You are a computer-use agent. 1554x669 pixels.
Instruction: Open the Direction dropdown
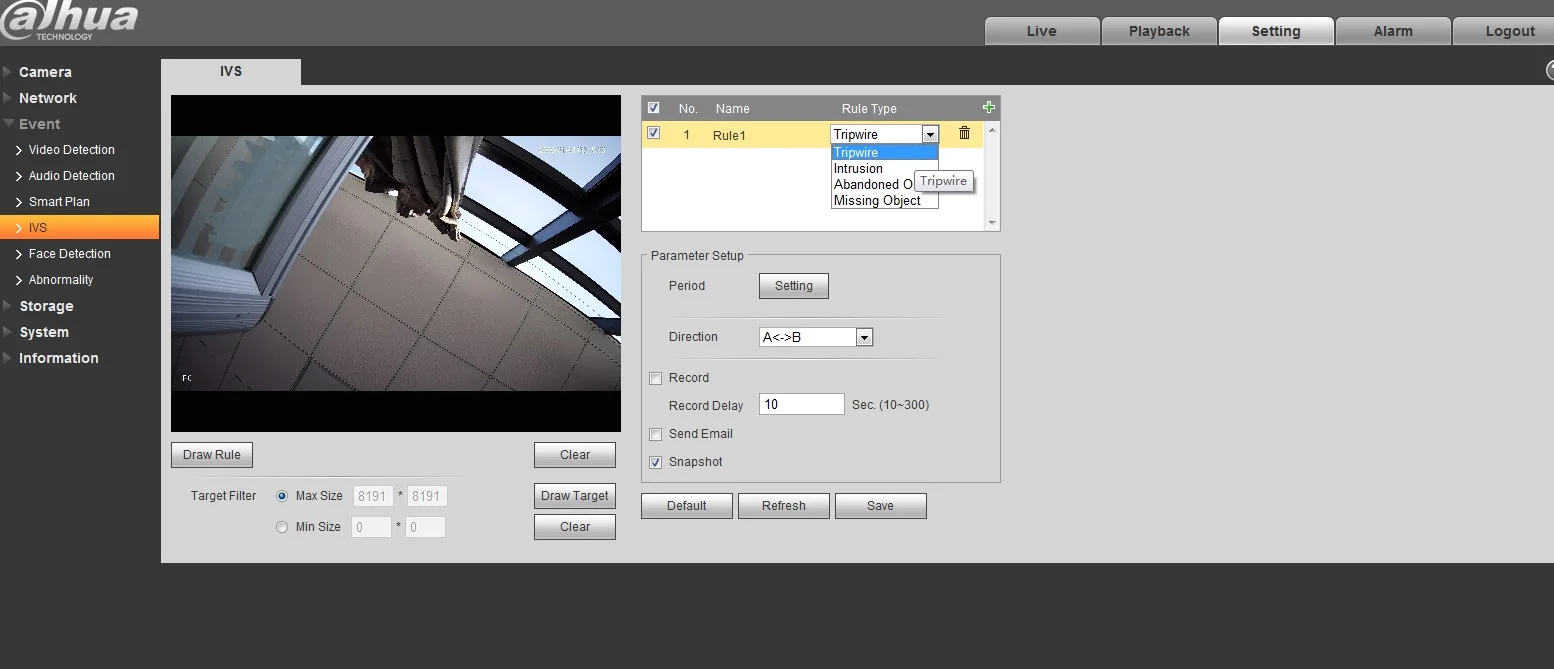[816, 337]
